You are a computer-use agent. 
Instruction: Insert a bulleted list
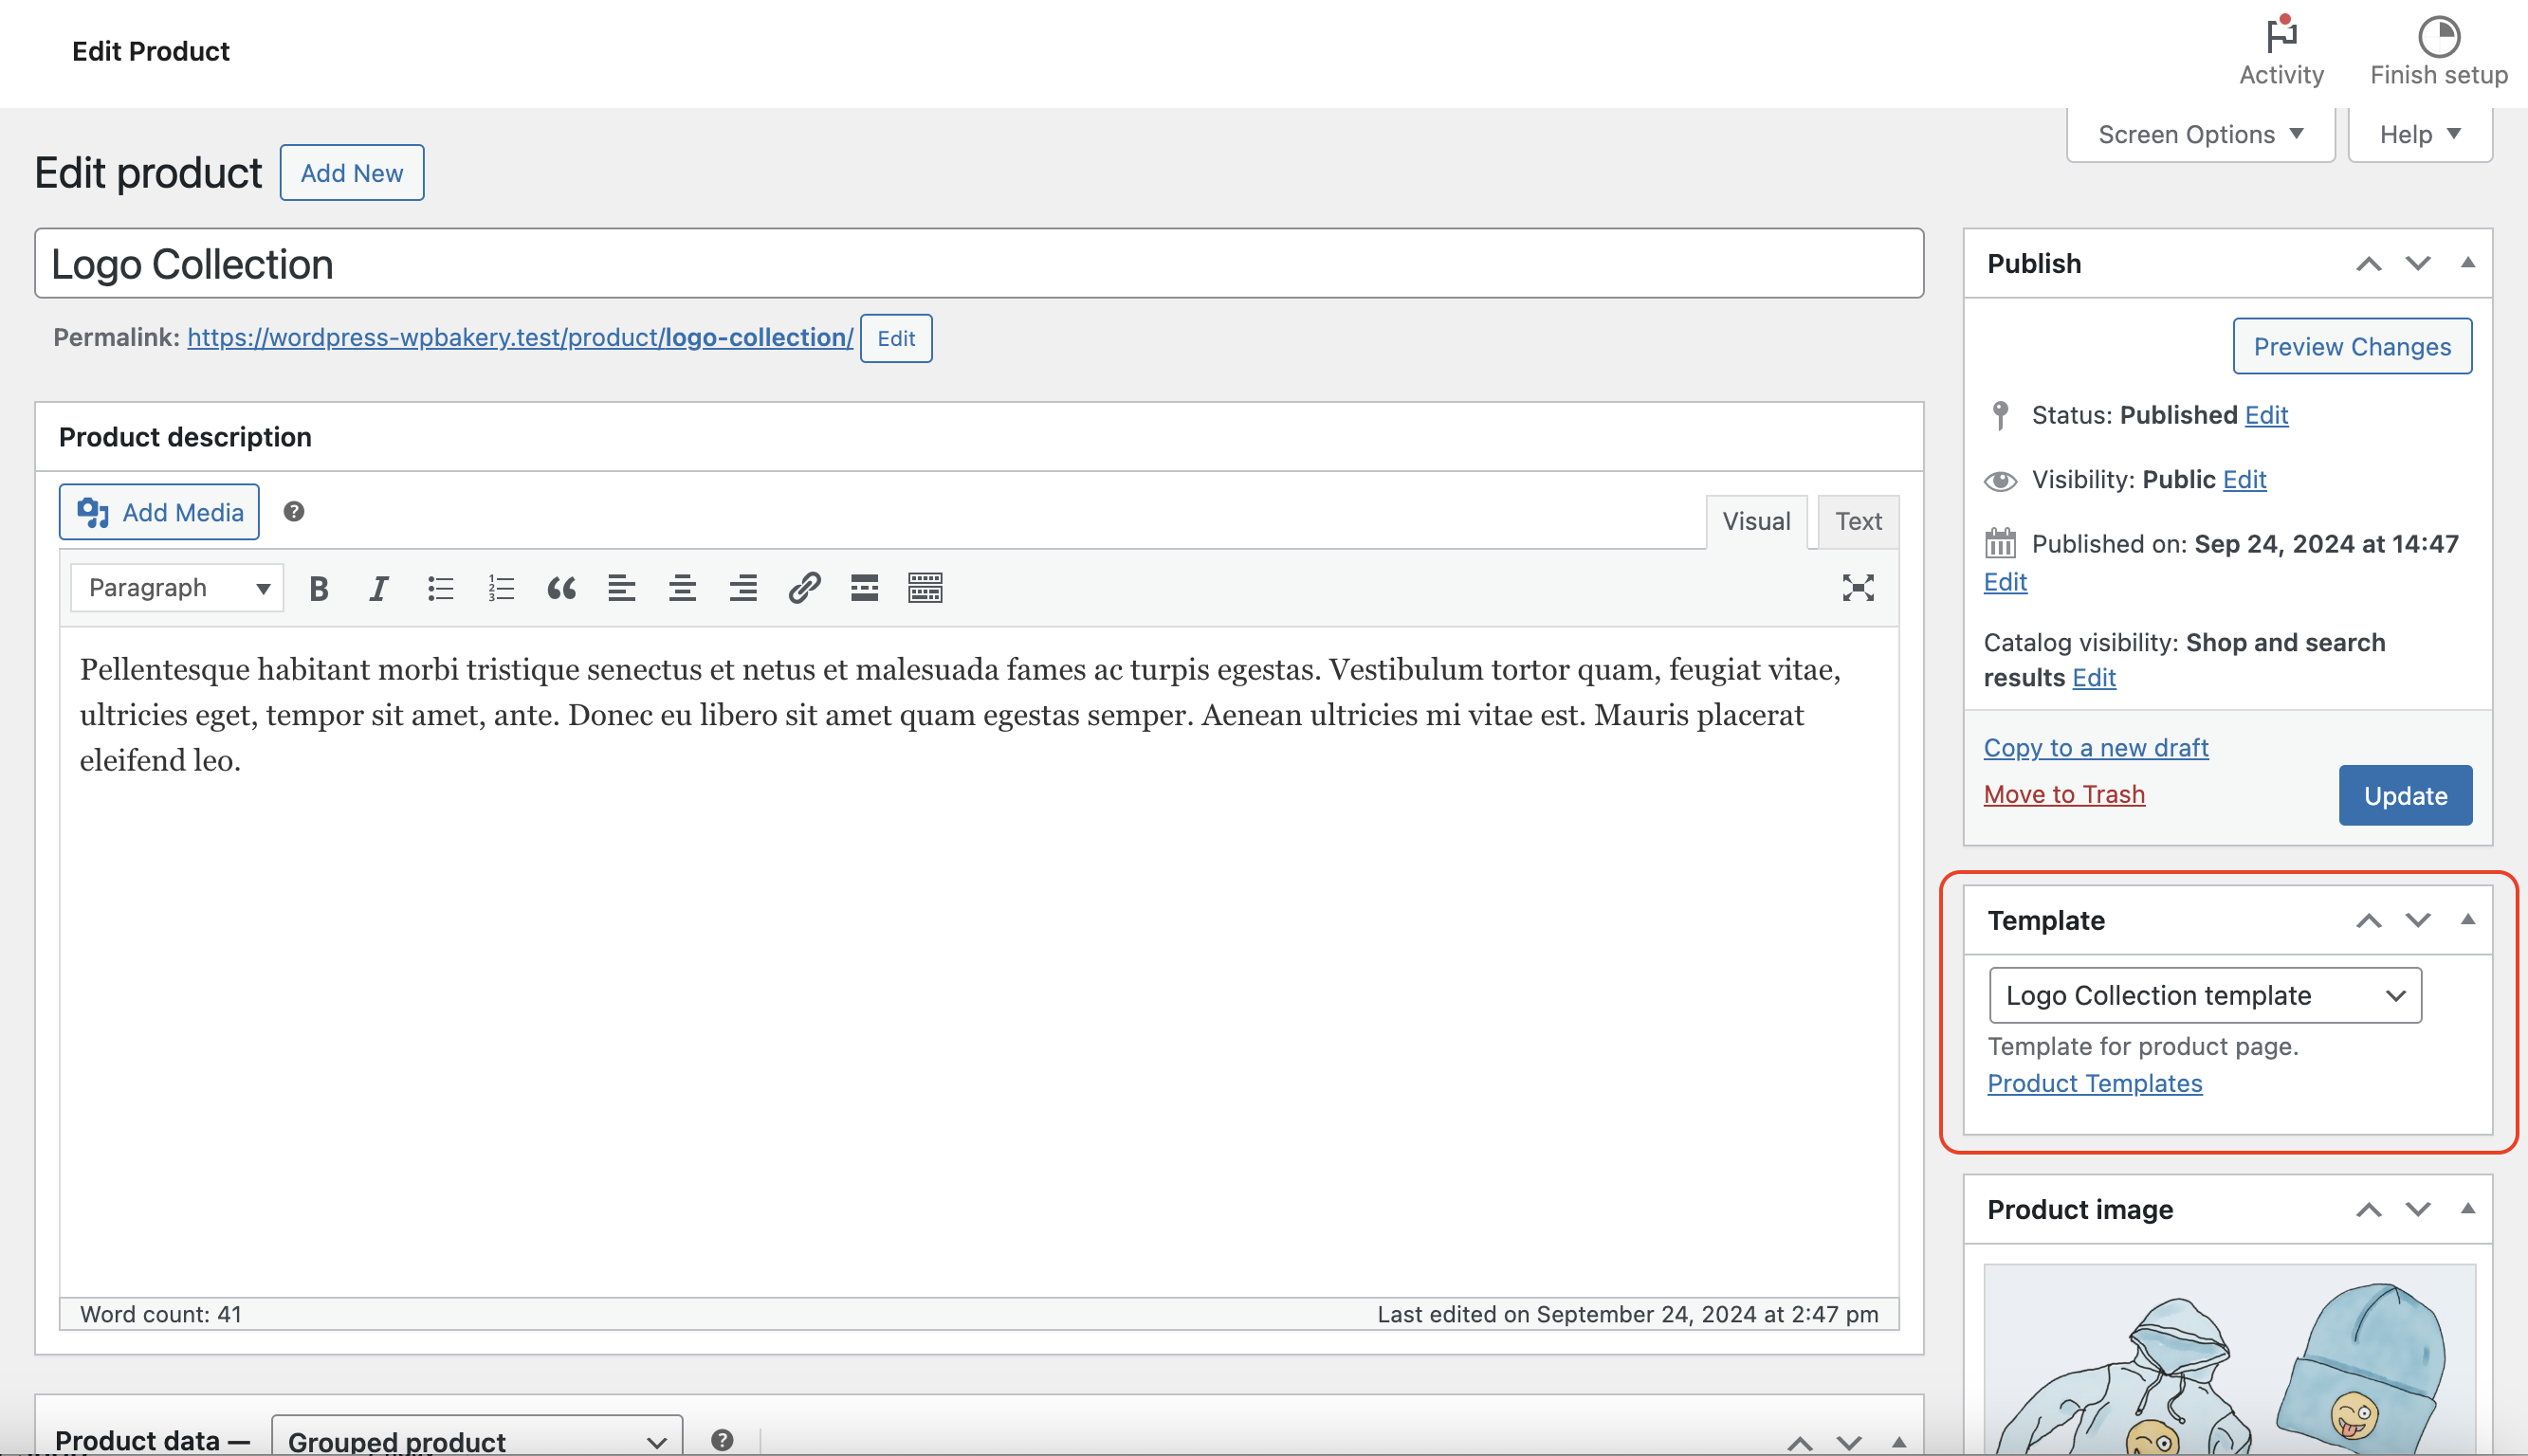coord(440,588)
